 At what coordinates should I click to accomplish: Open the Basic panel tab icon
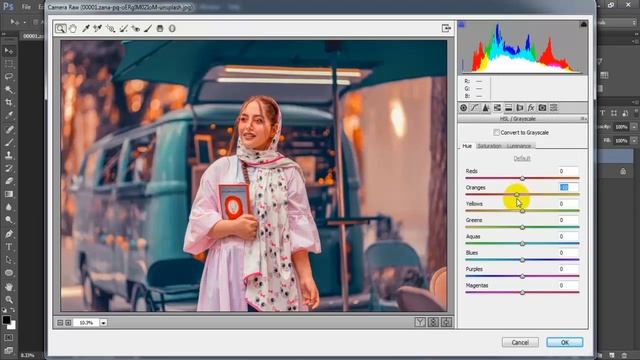click(x=463, y=108)
